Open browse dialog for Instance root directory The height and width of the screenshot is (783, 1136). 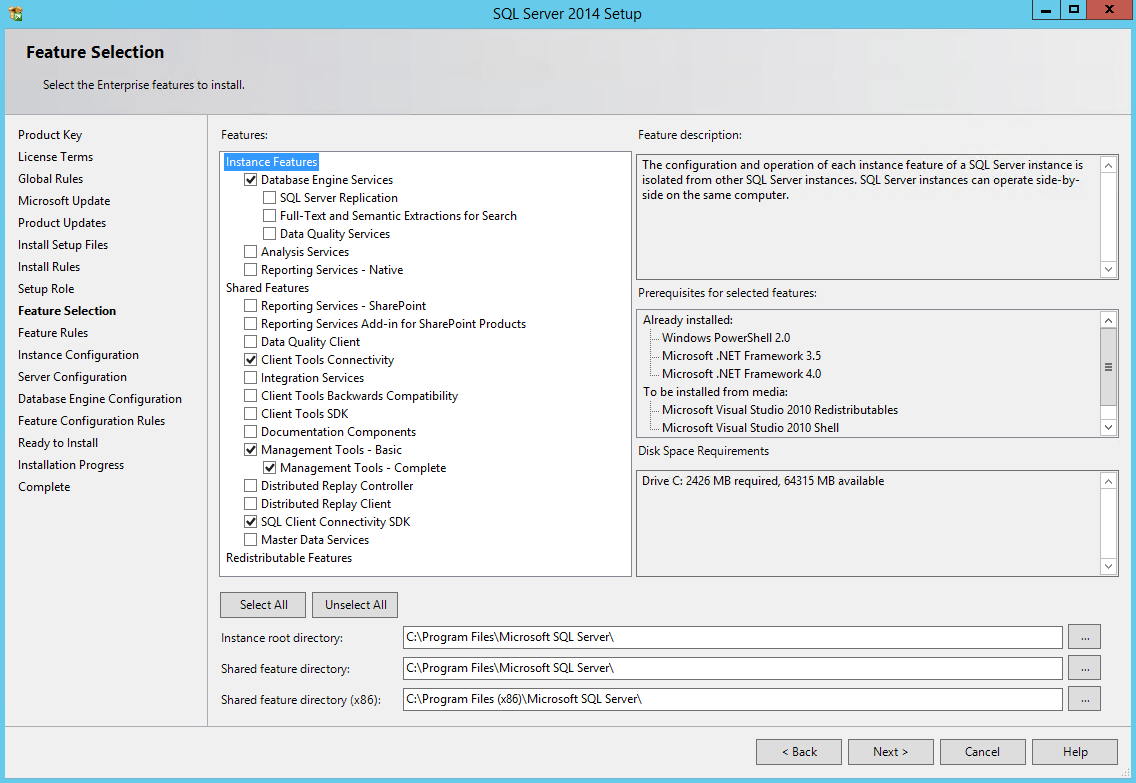pyautogui.click(x=1084, y=636)
